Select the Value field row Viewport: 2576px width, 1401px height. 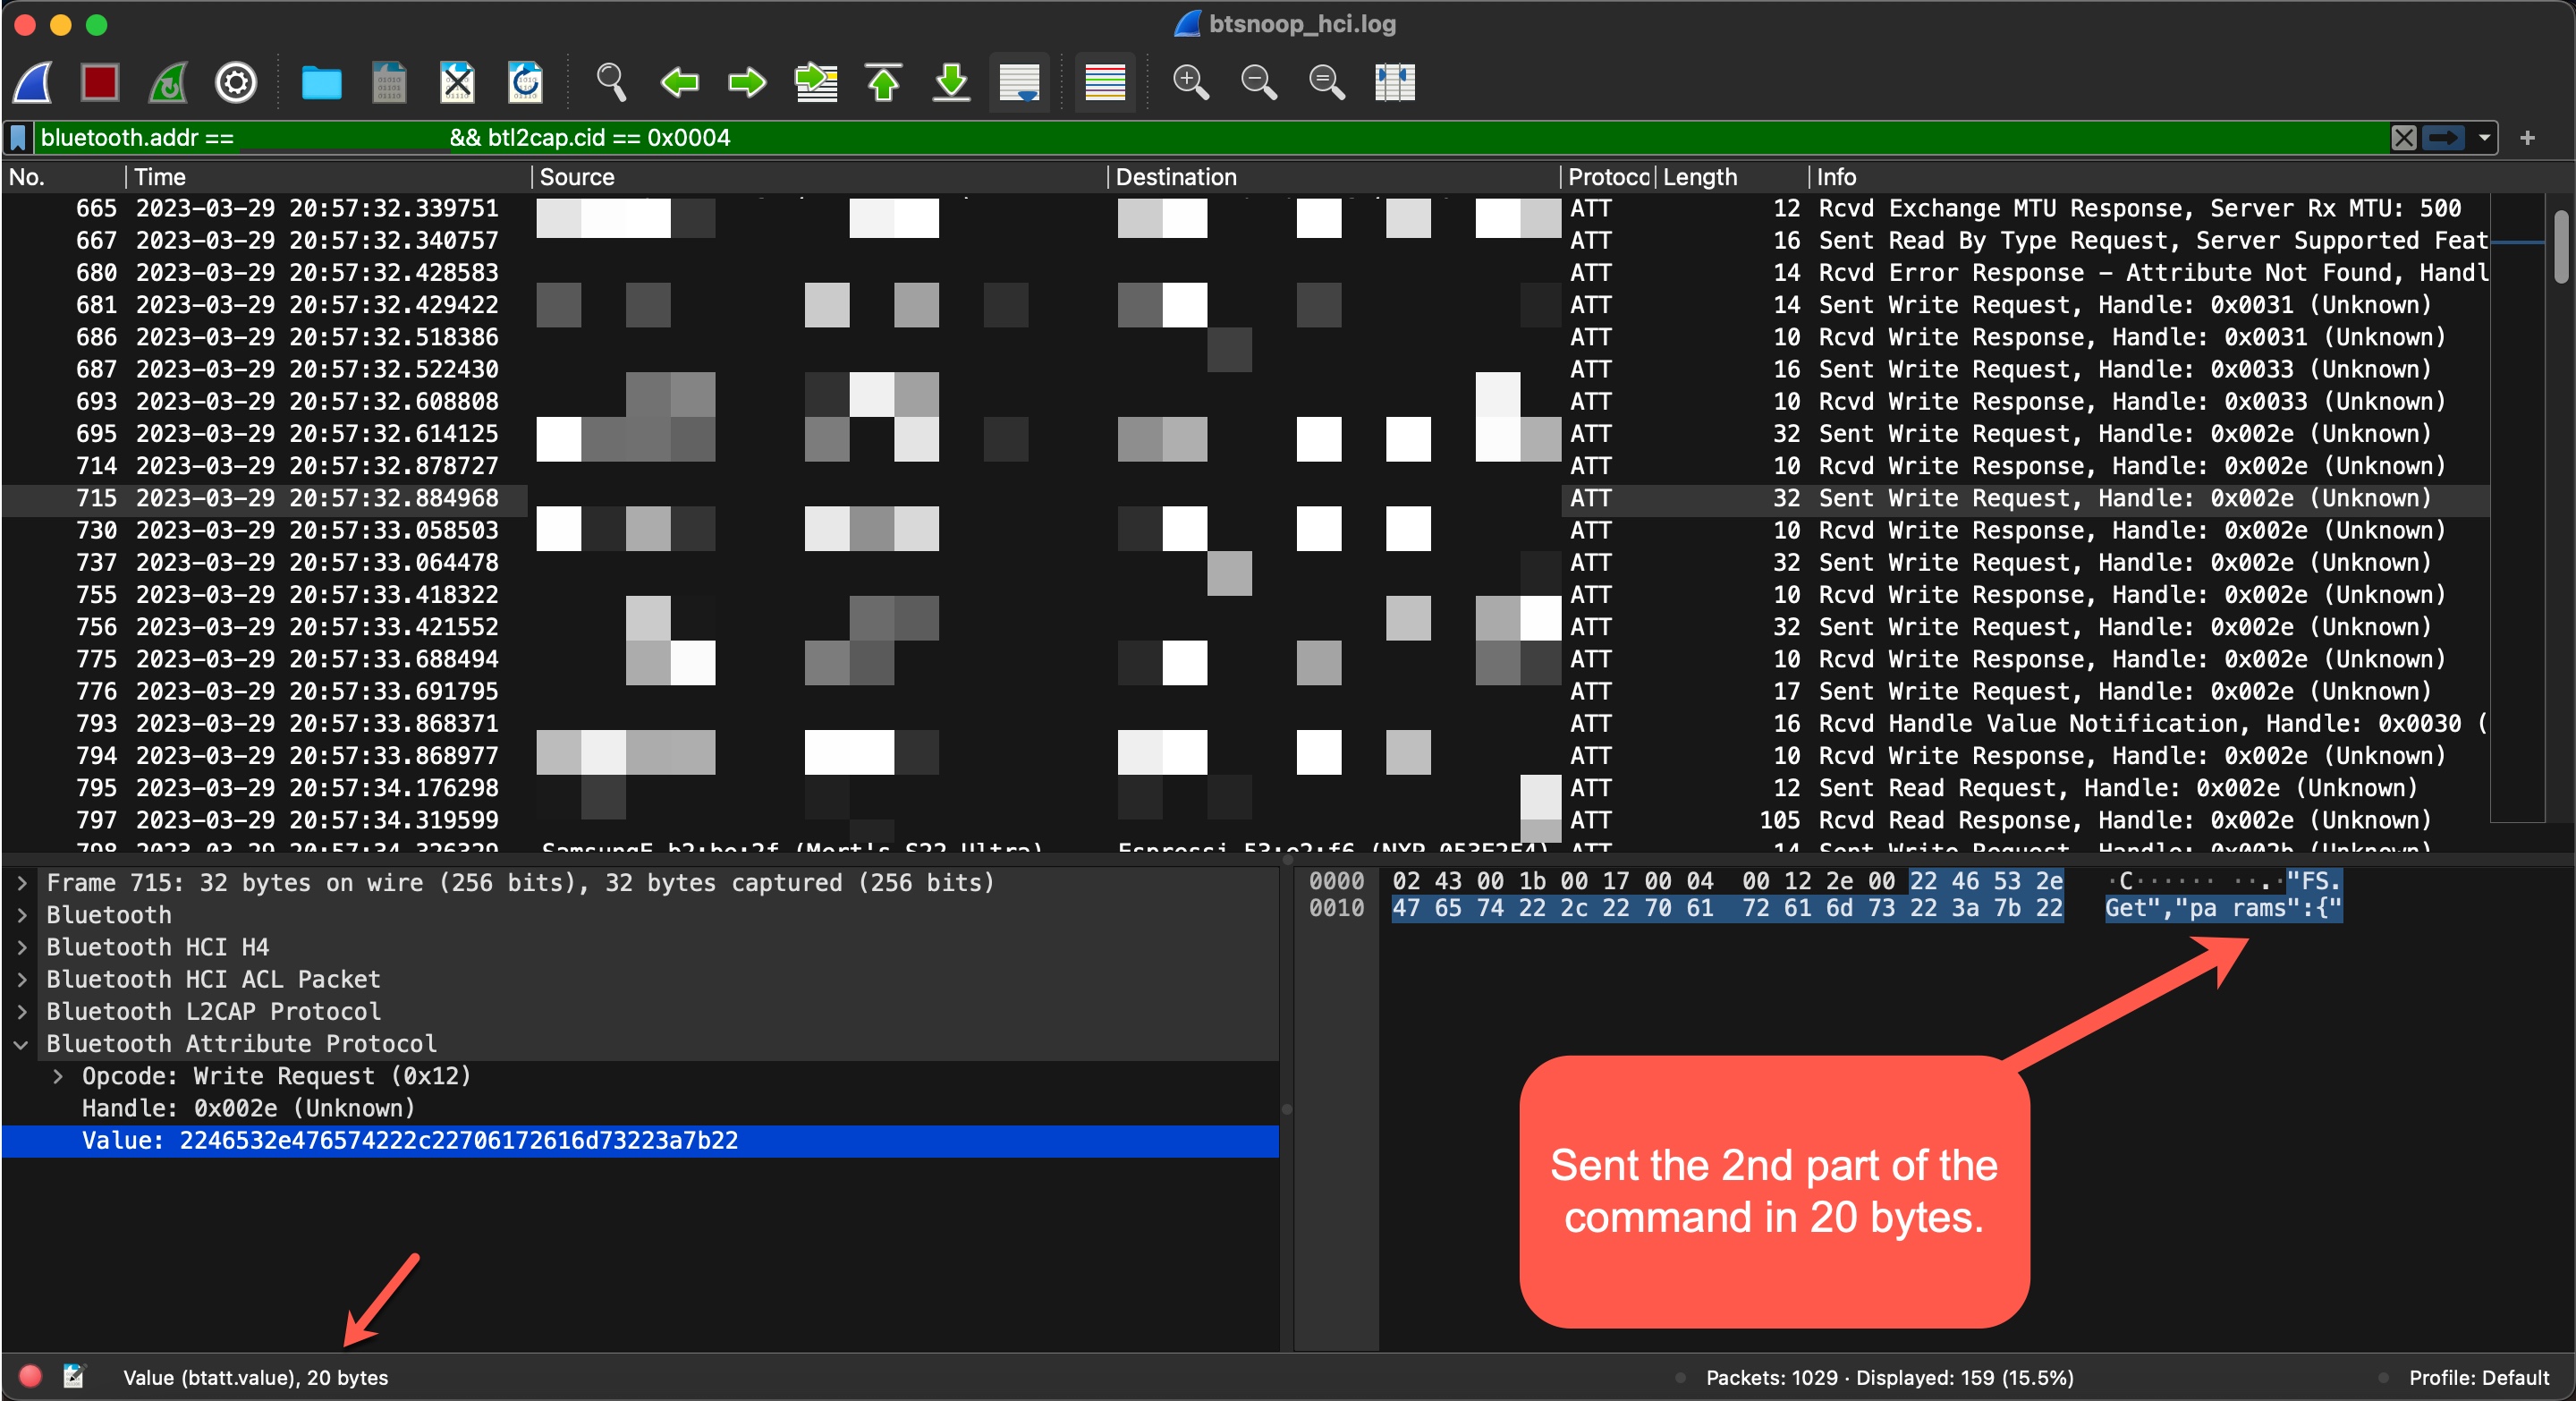(640, 1141)
